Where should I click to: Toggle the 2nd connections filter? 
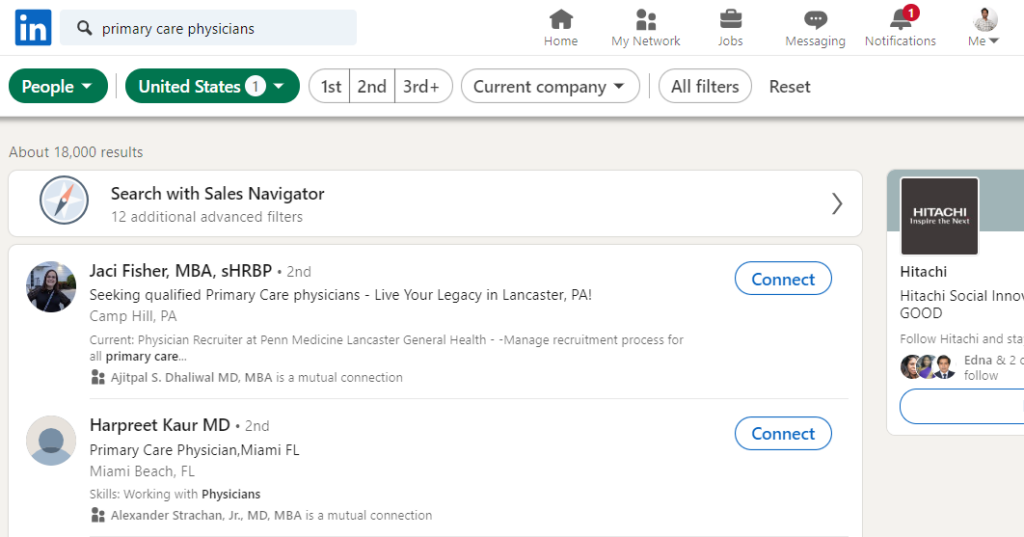[372, 87]
